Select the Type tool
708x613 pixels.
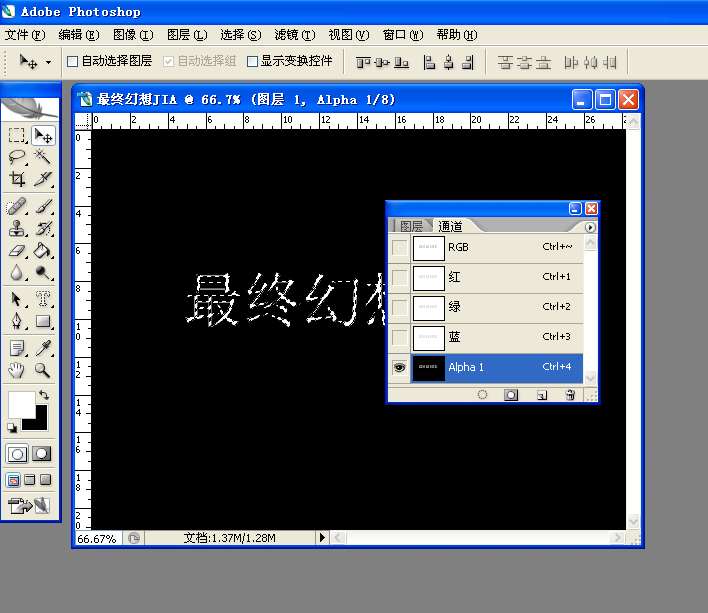[x=42, y=299]
